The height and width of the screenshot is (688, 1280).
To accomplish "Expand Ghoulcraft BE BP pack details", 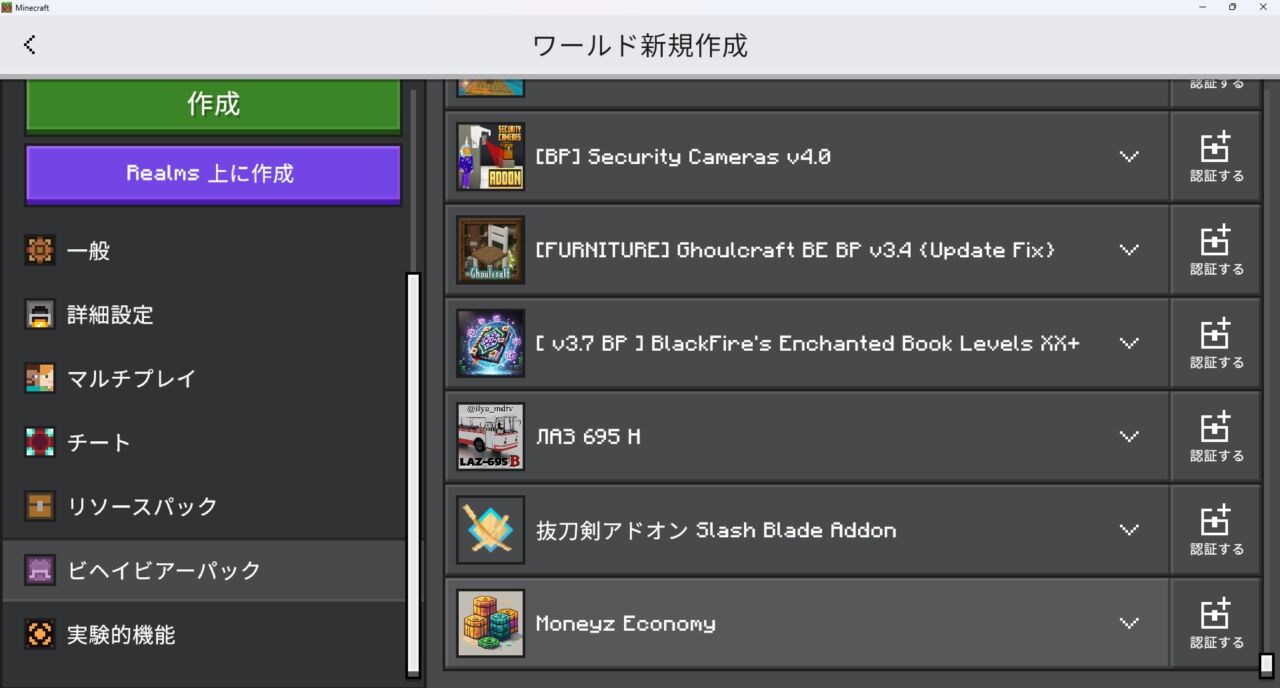I will click(1129, 250).
